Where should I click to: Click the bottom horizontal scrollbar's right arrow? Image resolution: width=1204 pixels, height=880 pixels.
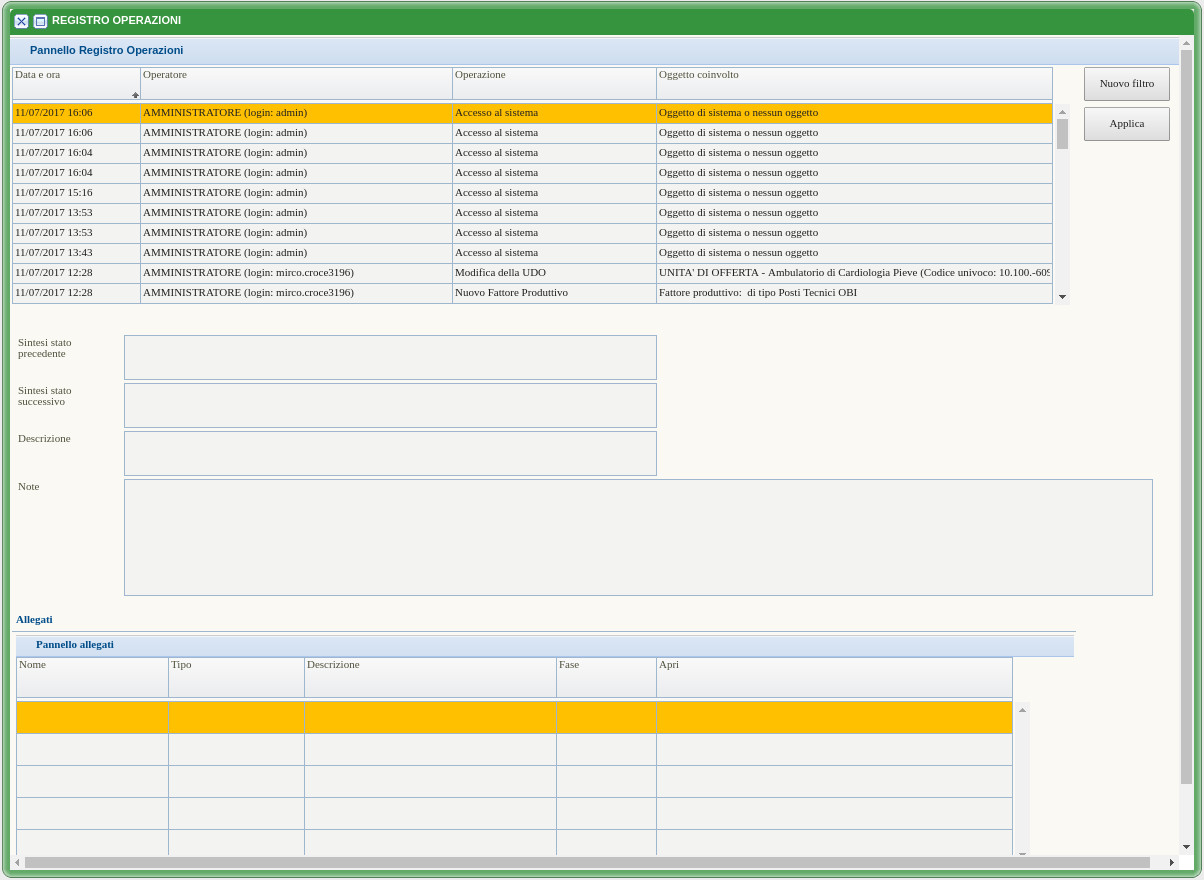(x=1171, y=862)
